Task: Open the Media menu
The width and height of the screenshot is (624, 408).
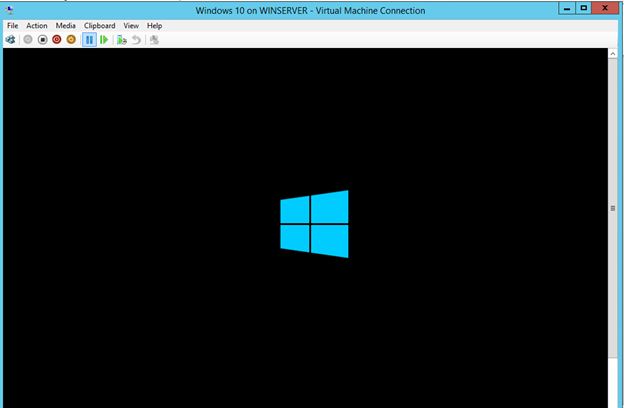Action: pyautogui.click(x=66, y=25)
